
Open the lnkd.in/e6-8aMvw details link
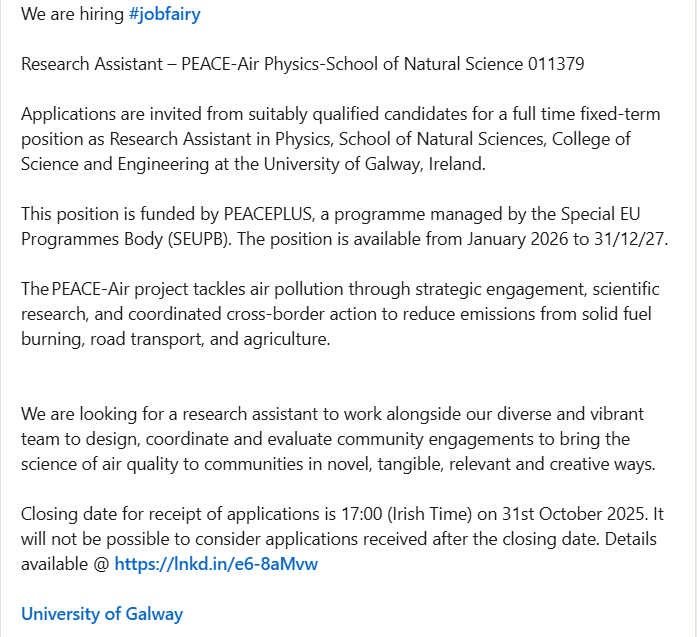pyautogui.click(x=216, y=564)
